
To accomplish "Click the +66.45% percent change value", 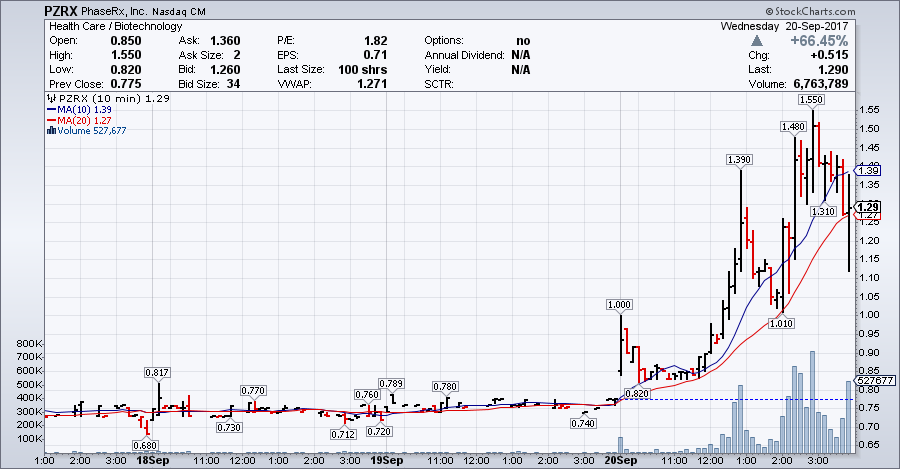I will 818,41.
